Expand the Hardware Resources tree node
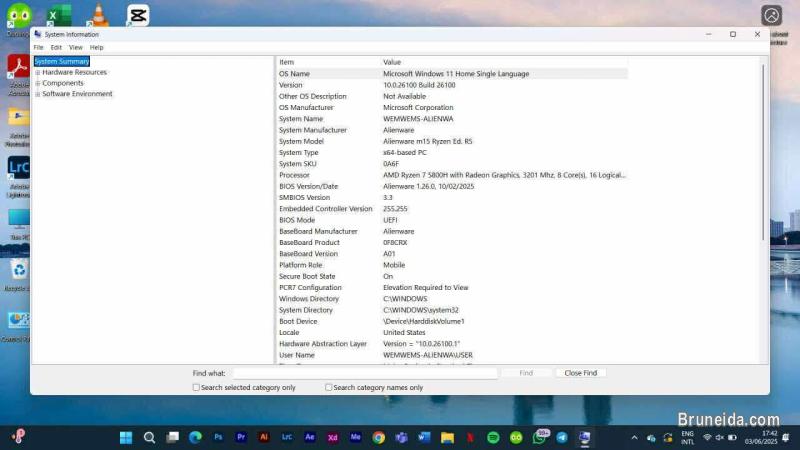The height and width of the screenshot is (450, 800). (38, 72)
